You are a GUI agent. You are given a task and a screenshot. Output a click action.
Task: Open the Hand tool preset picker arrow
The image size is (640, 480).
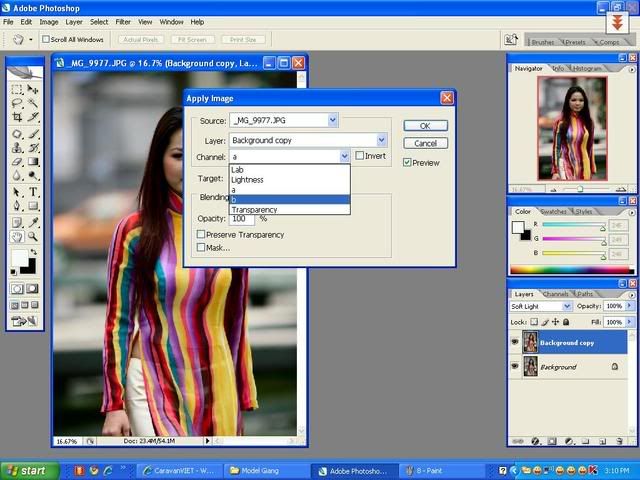[x=31, y=40]
